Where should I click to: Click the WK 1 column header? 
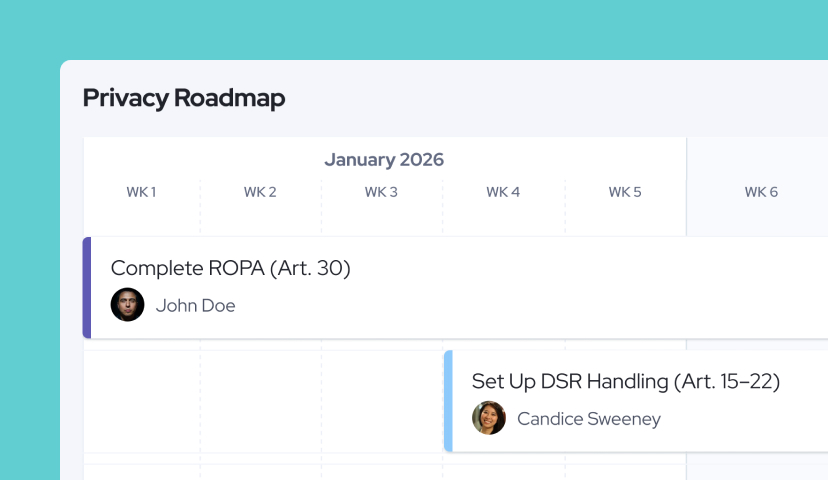coord(141,192)
